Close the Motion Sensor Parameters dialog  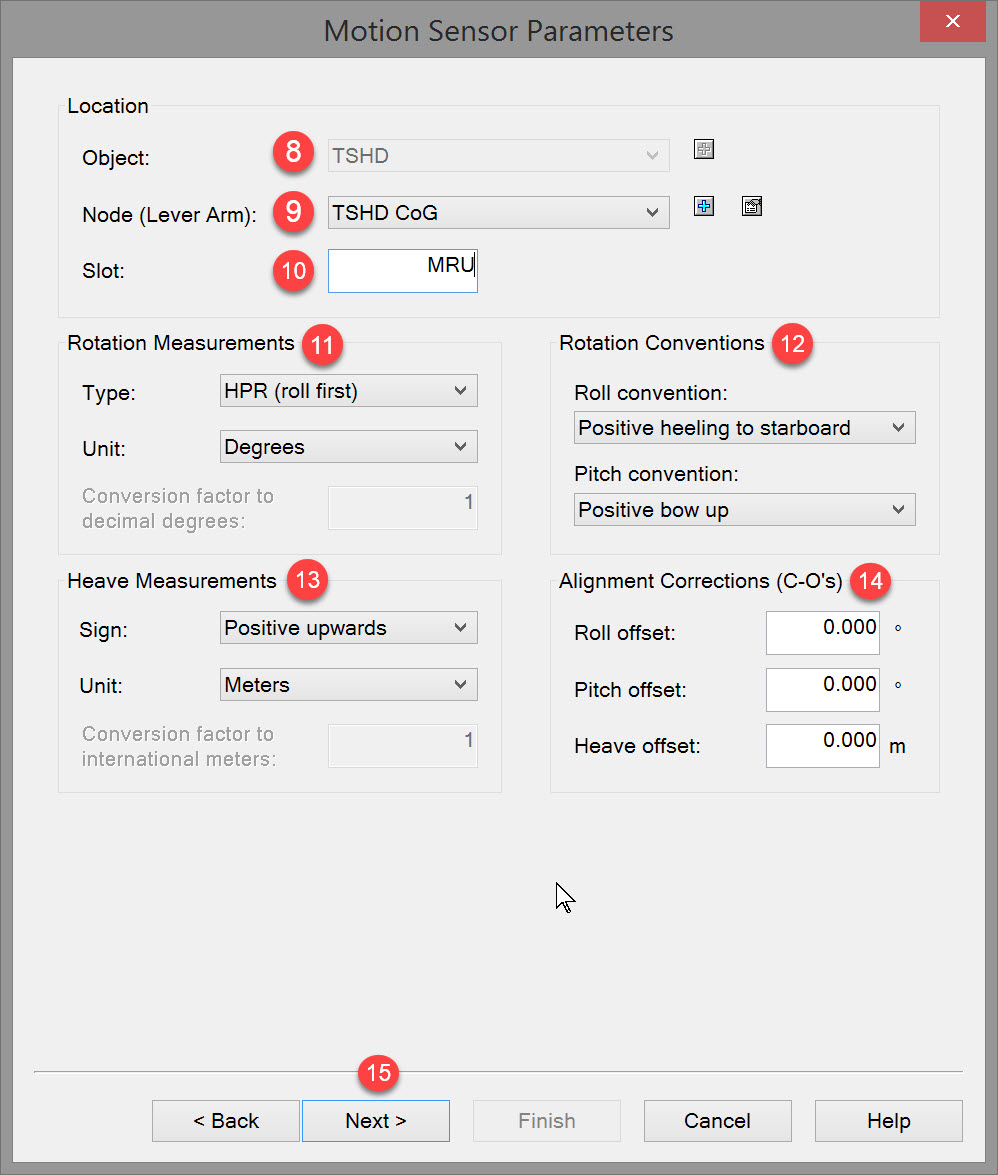[953, 22]
